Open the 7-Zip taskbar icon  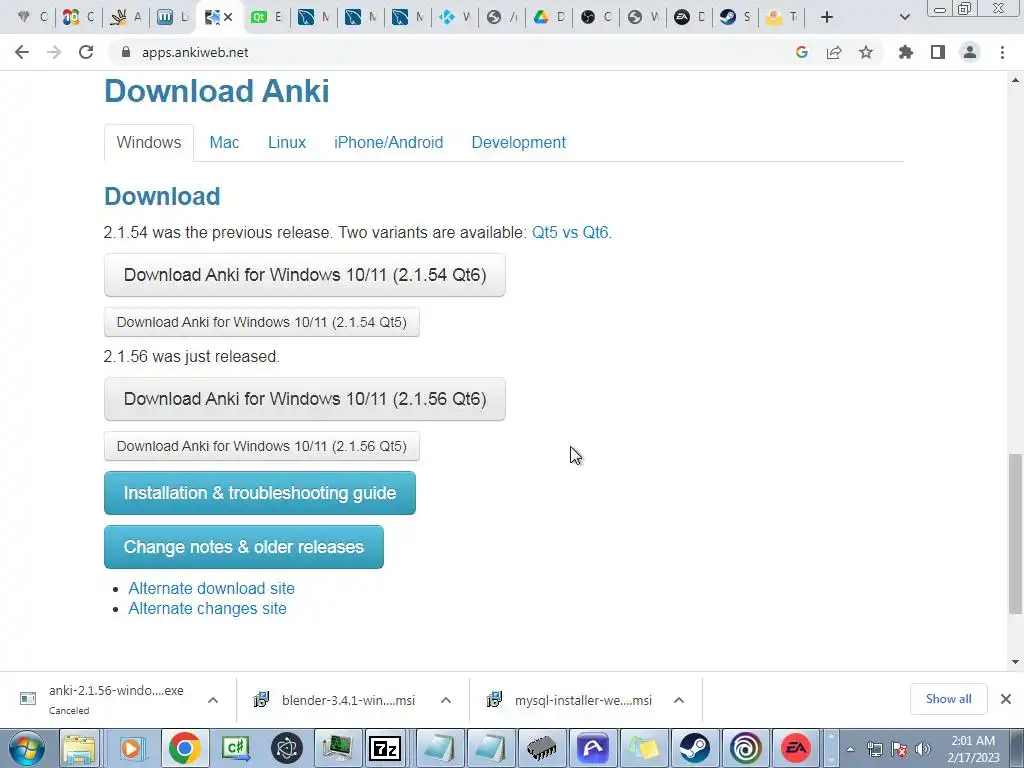pyautogui.click(x=384, y=748)
